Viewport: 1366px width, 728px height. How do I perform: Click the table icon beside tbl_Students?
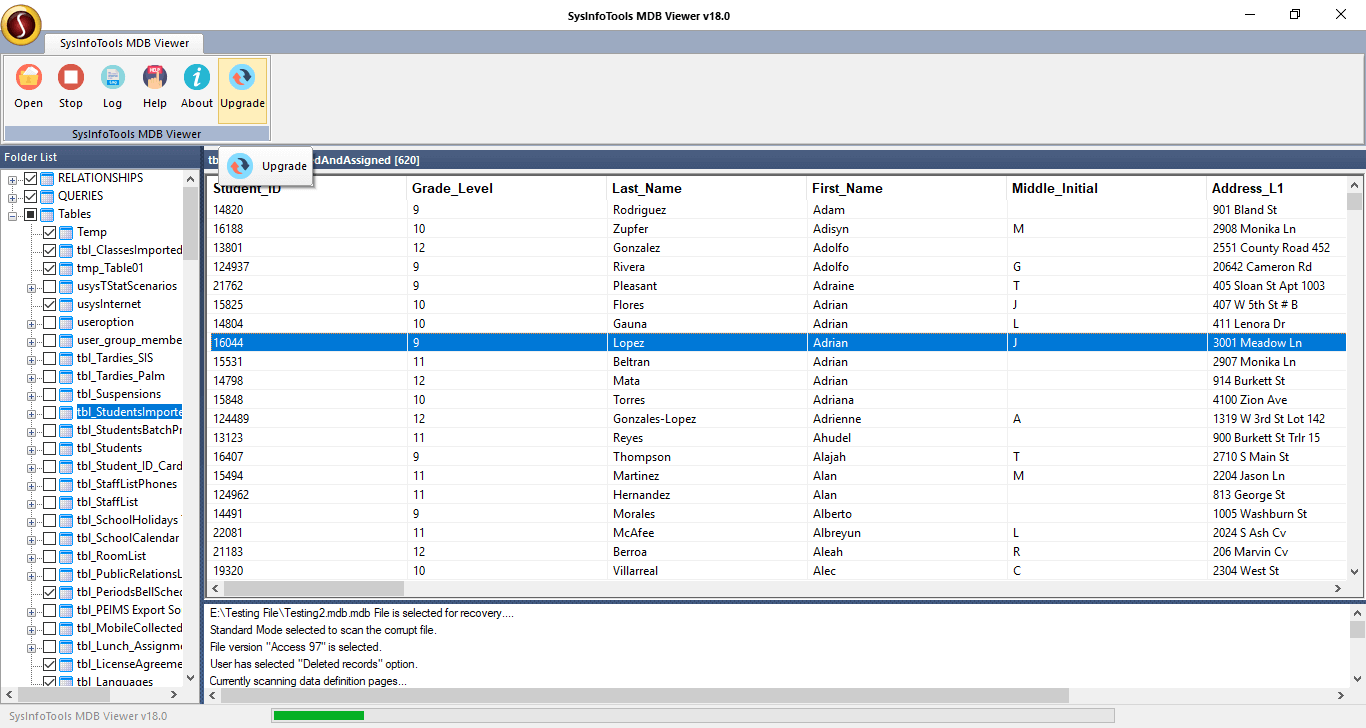pyautogui.click(x=67, y=448)
